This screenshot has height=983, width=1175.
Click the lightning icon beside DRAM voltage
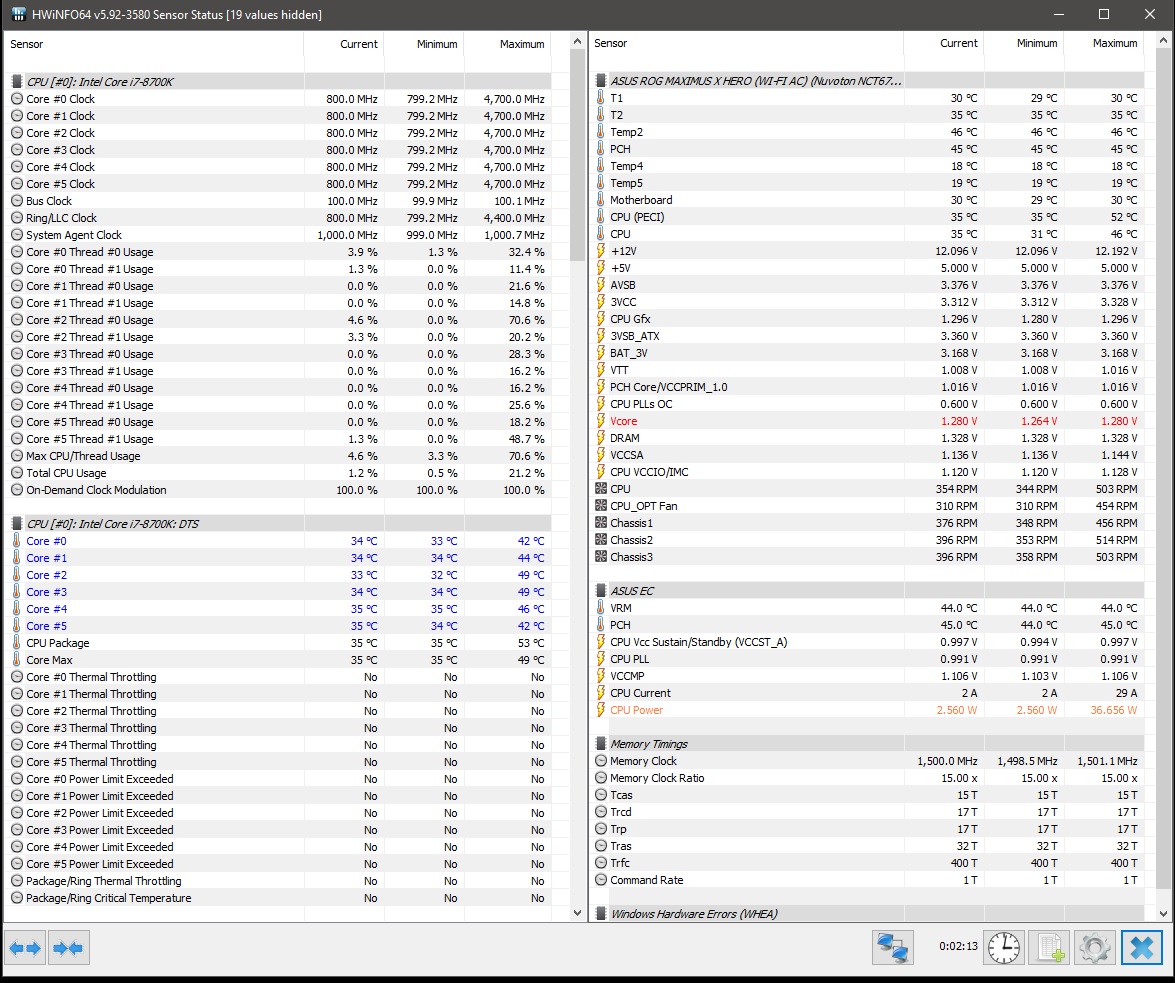pyautogui.click(x=600, y=438)
